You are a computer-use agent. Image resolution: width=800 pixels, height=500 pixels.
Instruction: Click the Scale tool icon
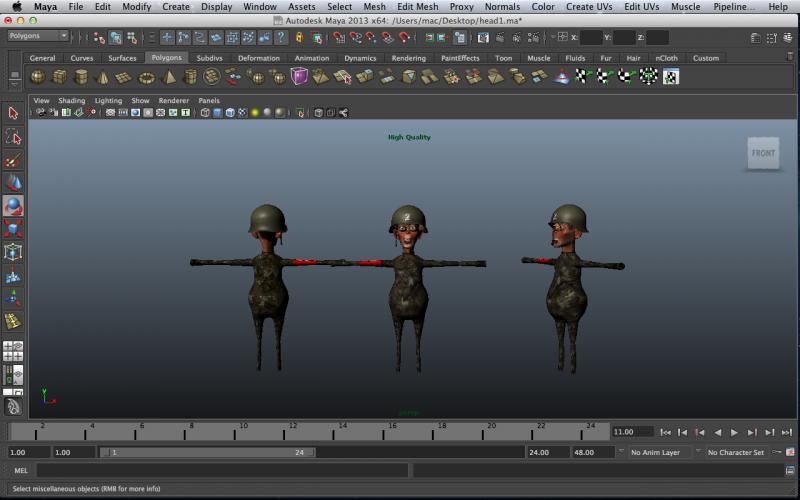[x=13, y=229]
